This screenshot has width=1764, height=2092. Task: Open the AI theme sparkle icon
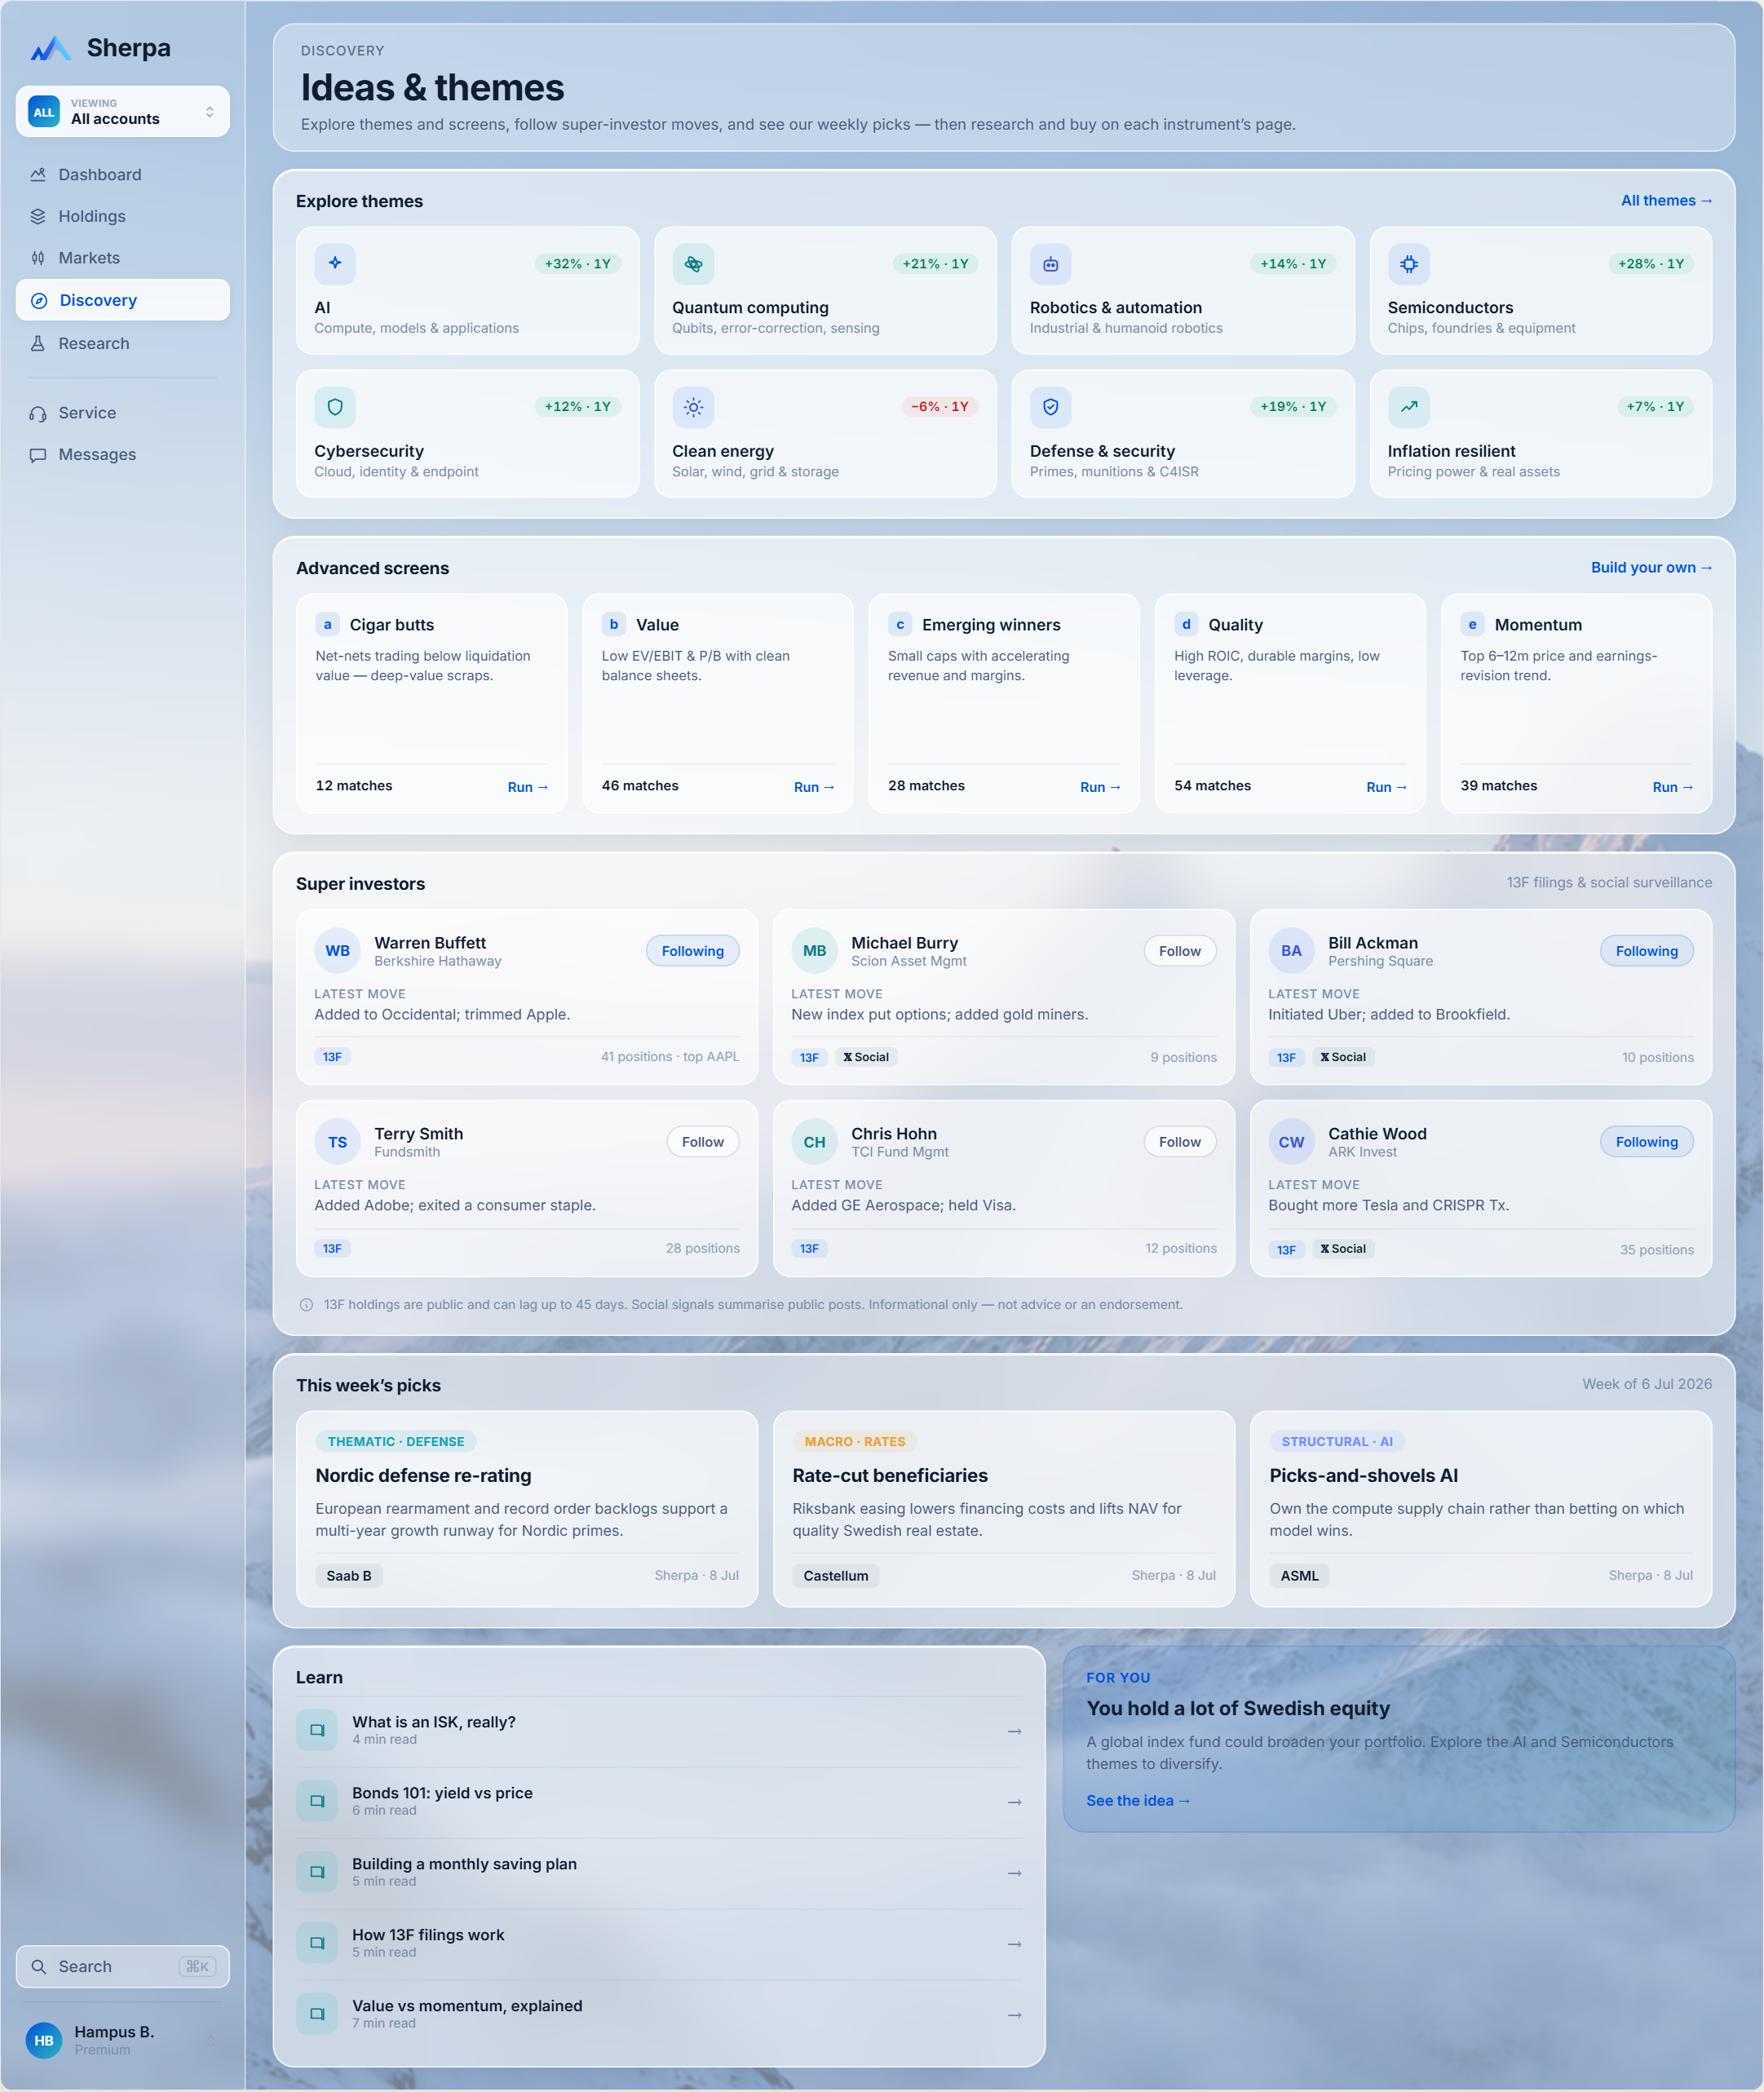(x=335, y=264)
